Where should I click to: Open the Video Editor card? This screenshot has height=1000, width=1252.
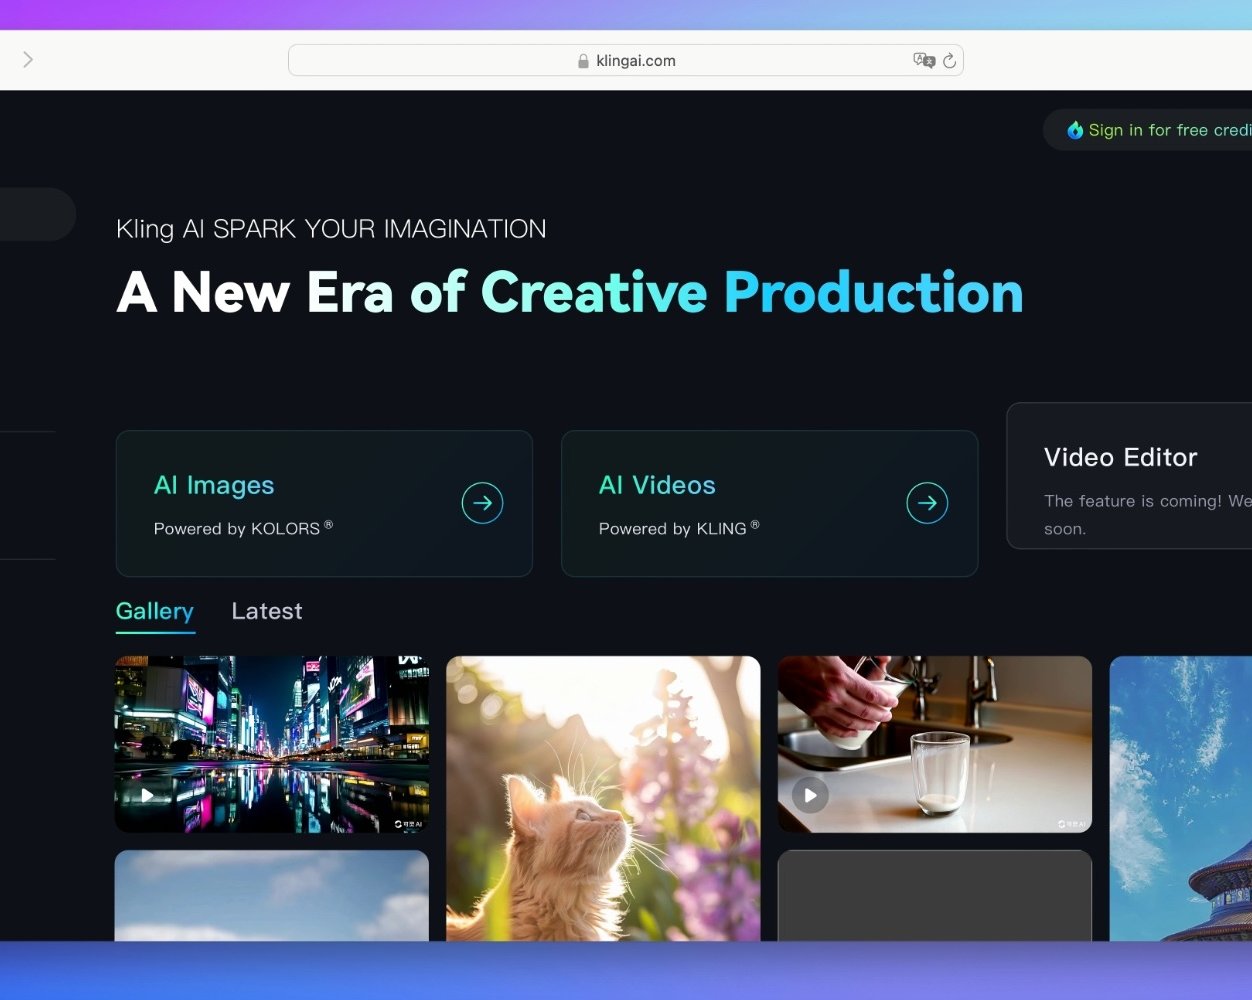pos(1129,476)
